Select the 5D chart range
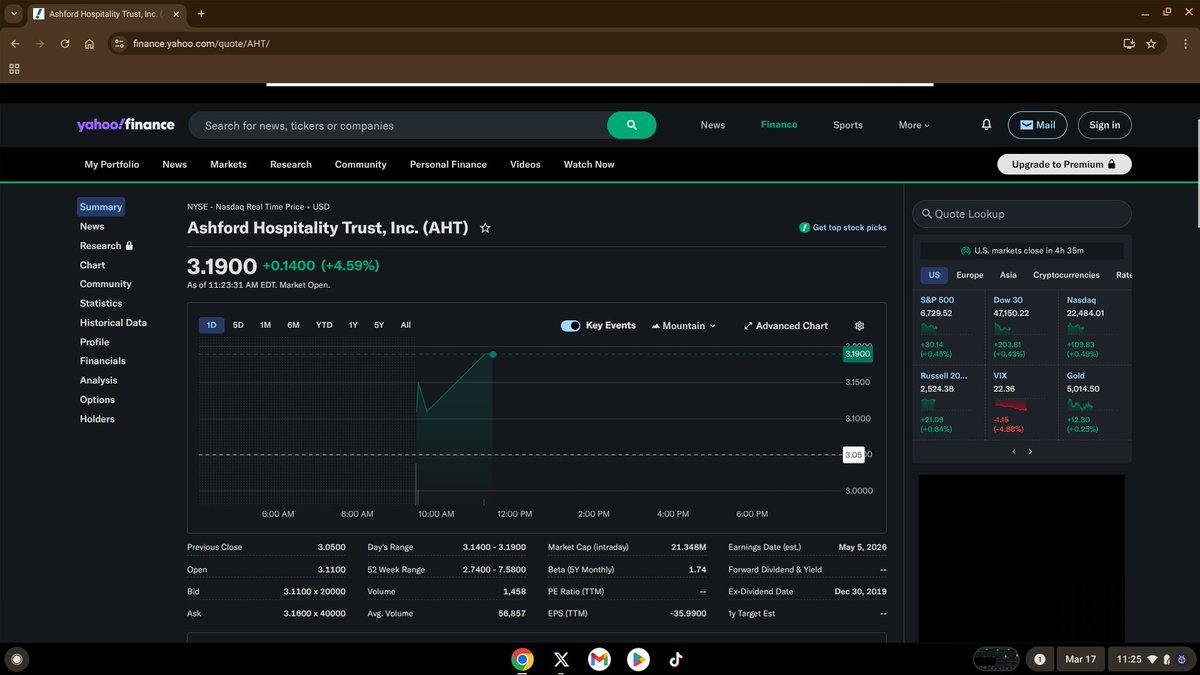1200x675 pixels. pyautogui.click(x=238, y=325)
